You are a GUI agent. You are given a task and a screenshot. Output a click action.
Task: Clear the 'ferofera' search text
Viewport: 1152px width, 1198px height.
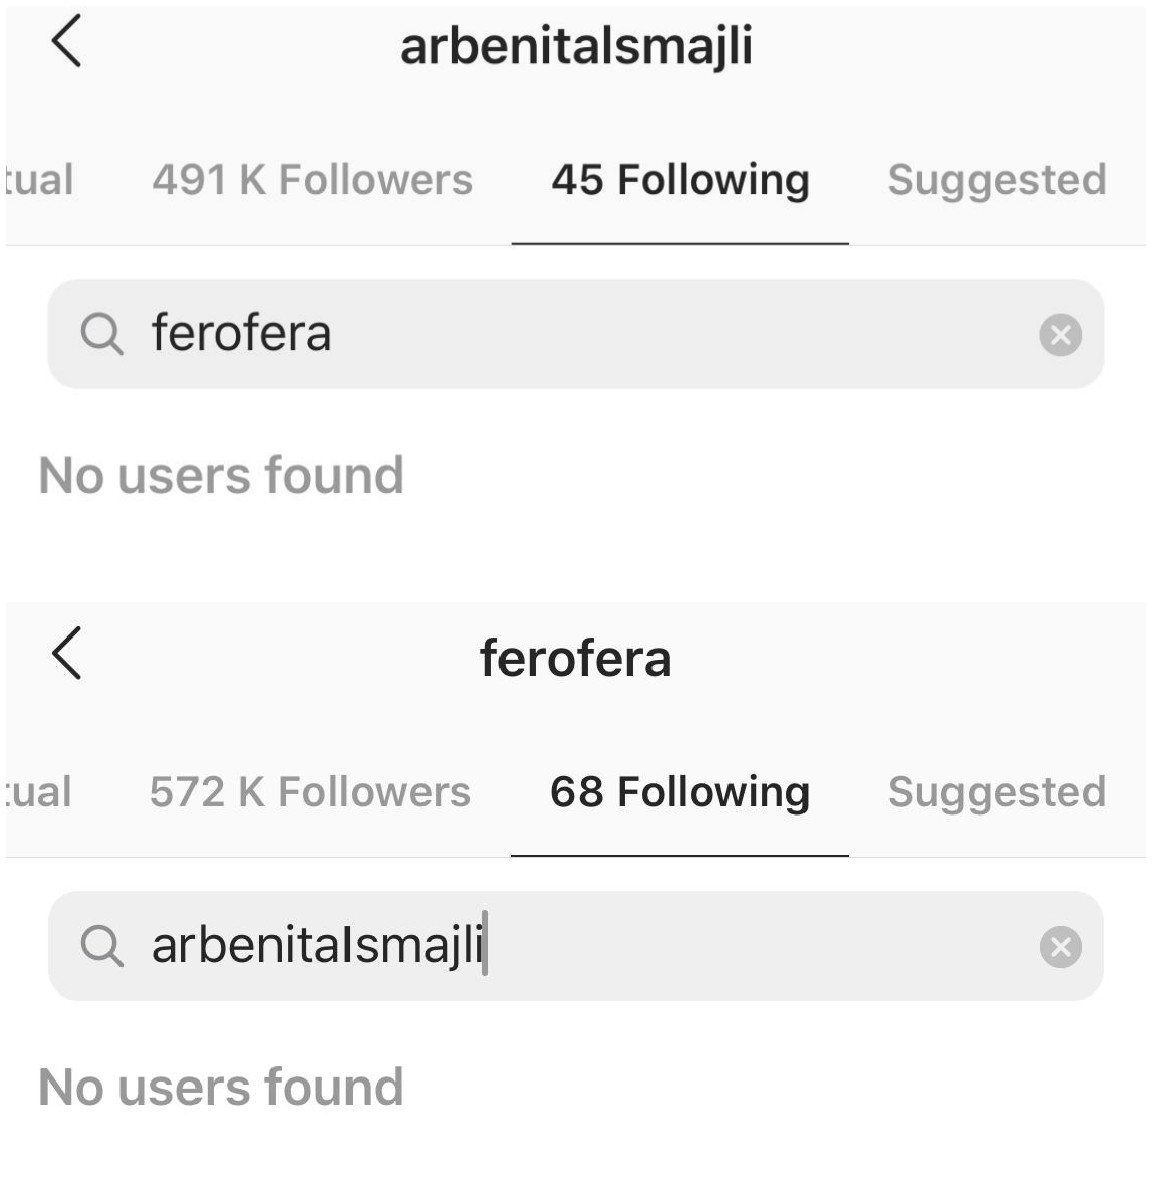point(1060,335)
